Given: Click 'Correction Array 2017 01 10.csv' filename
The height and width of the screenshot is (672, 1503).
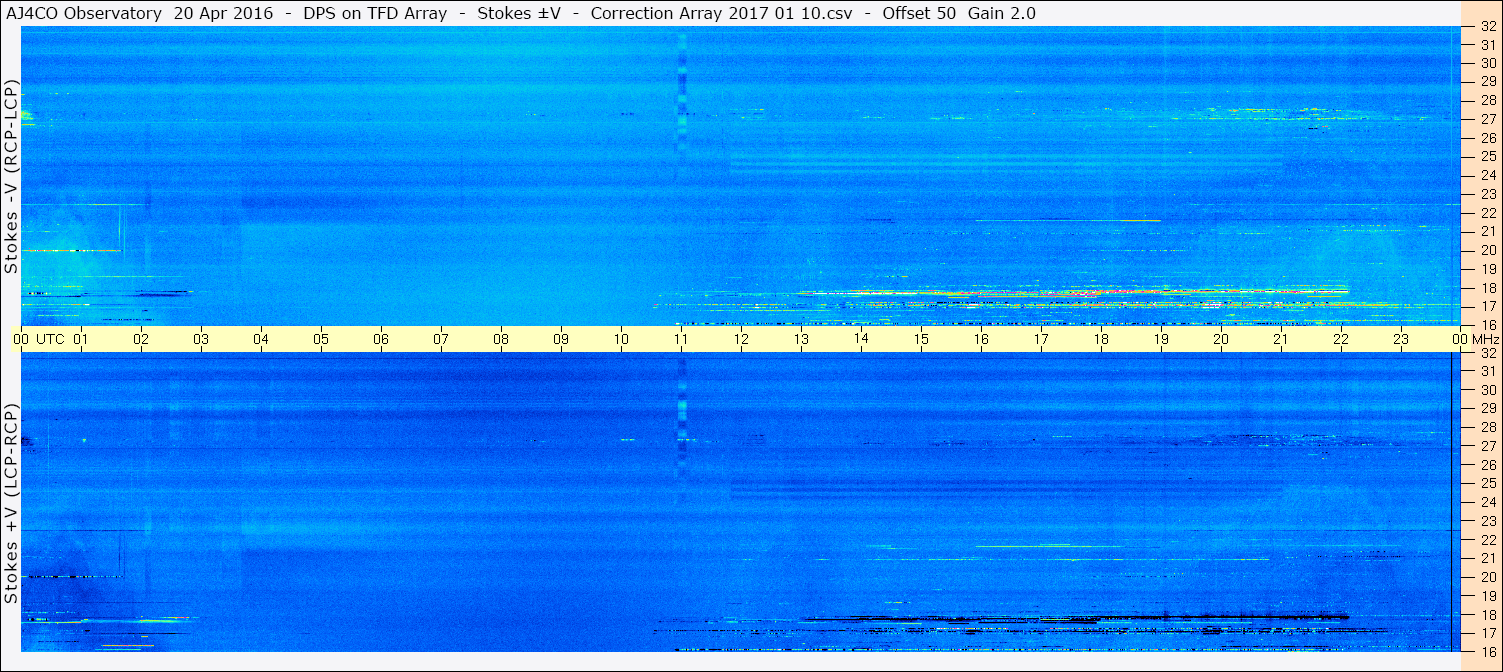Looking at the screenshot, I should click(722, 13).
